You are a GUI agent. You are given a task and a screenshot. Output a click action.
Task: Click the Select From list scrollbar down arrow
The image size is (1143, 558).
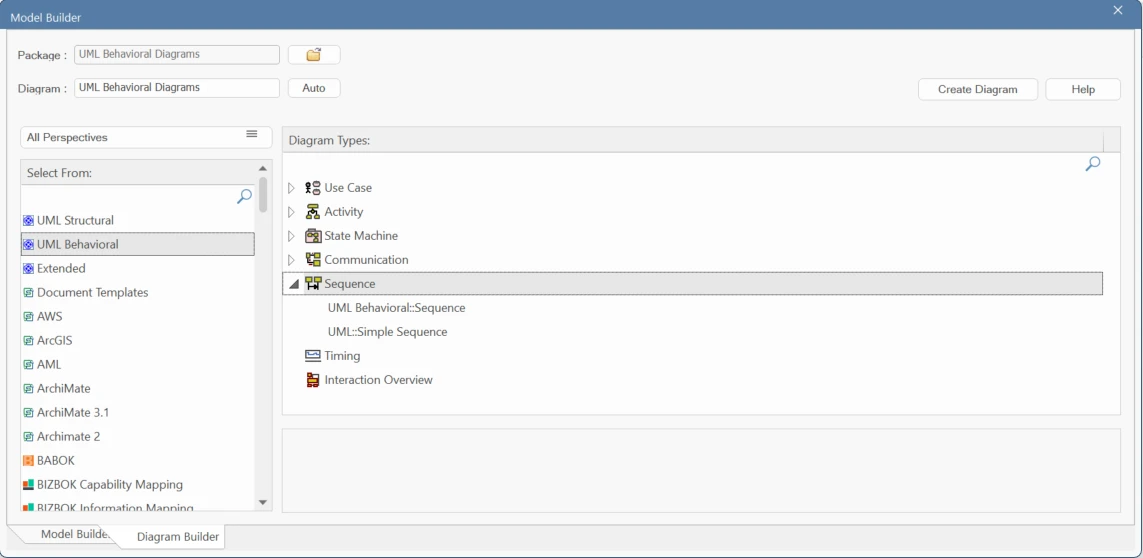click(x=263, y=503)
